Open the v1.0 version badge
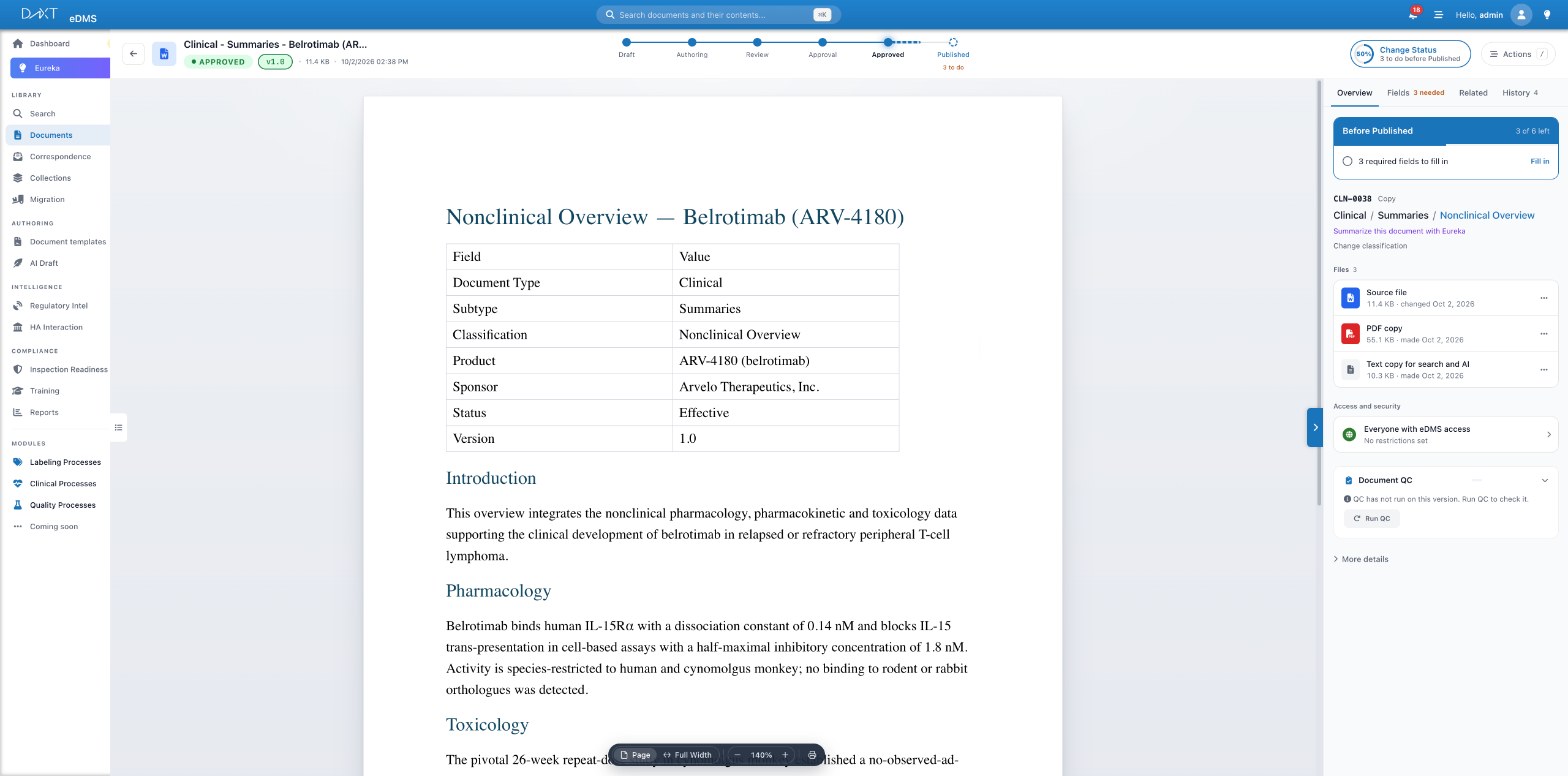The image size is (1568, 776). (x=274, y=62)
